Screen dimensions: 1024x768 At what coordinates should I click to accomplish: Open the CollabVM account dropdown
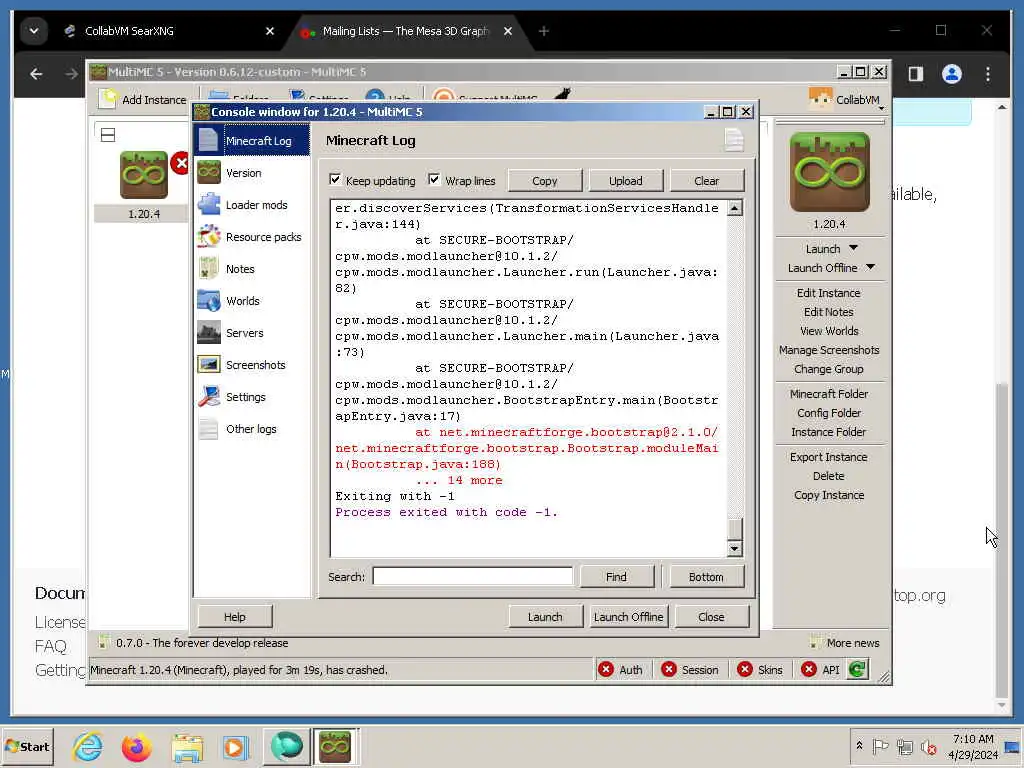tap(846, 99)
